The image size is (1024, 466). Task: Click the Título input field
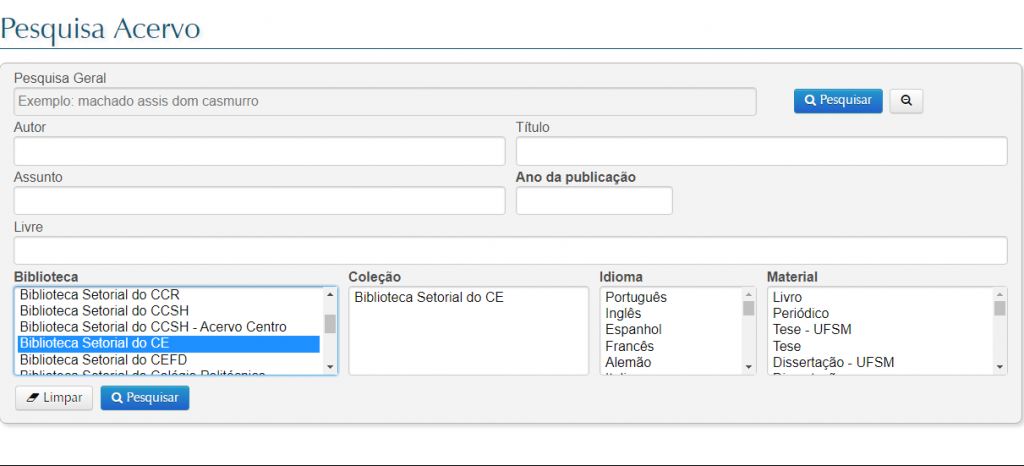click(760, 152)
